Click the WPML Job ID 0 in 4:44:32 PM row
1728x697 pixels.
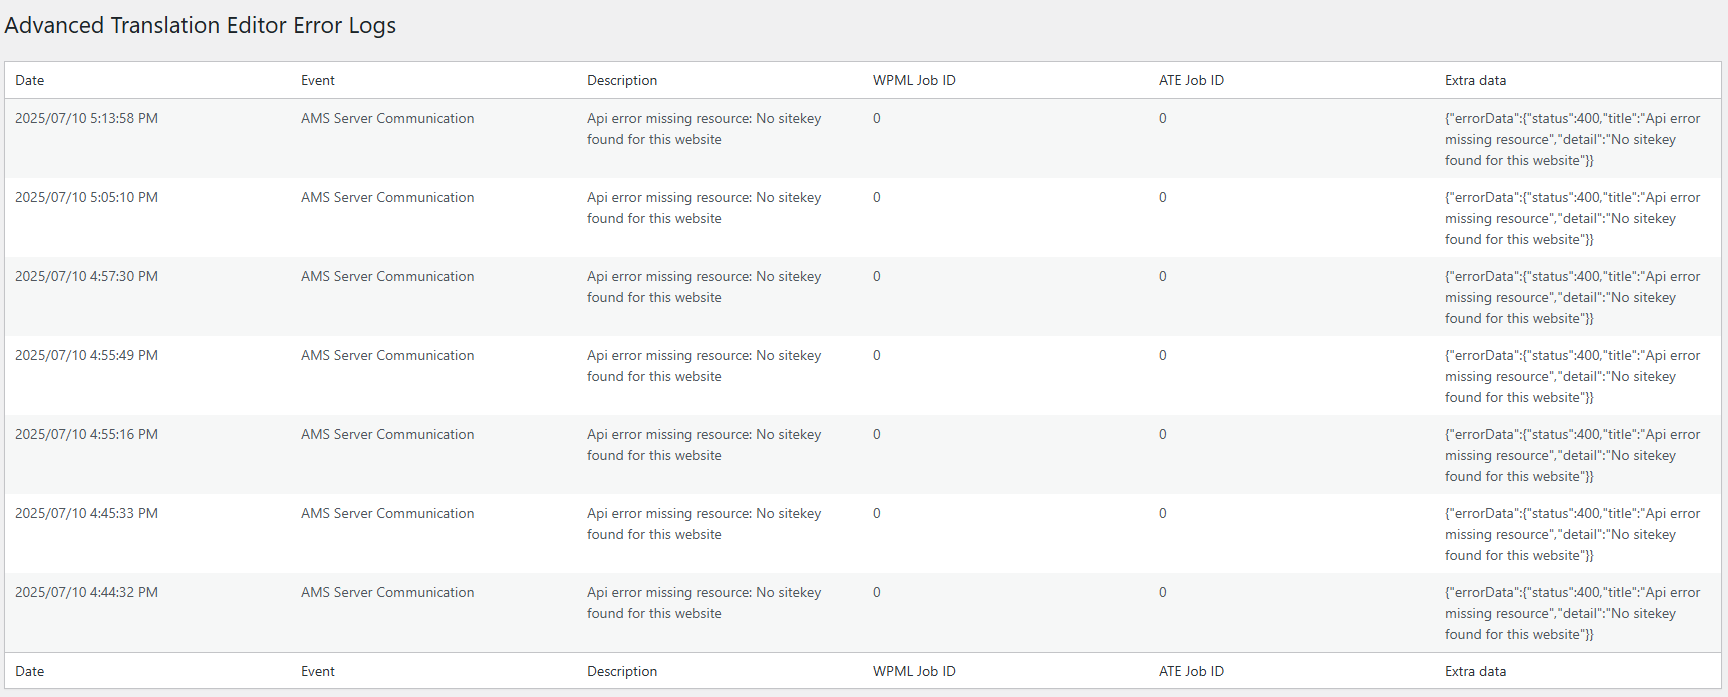(x=877, y=592)
